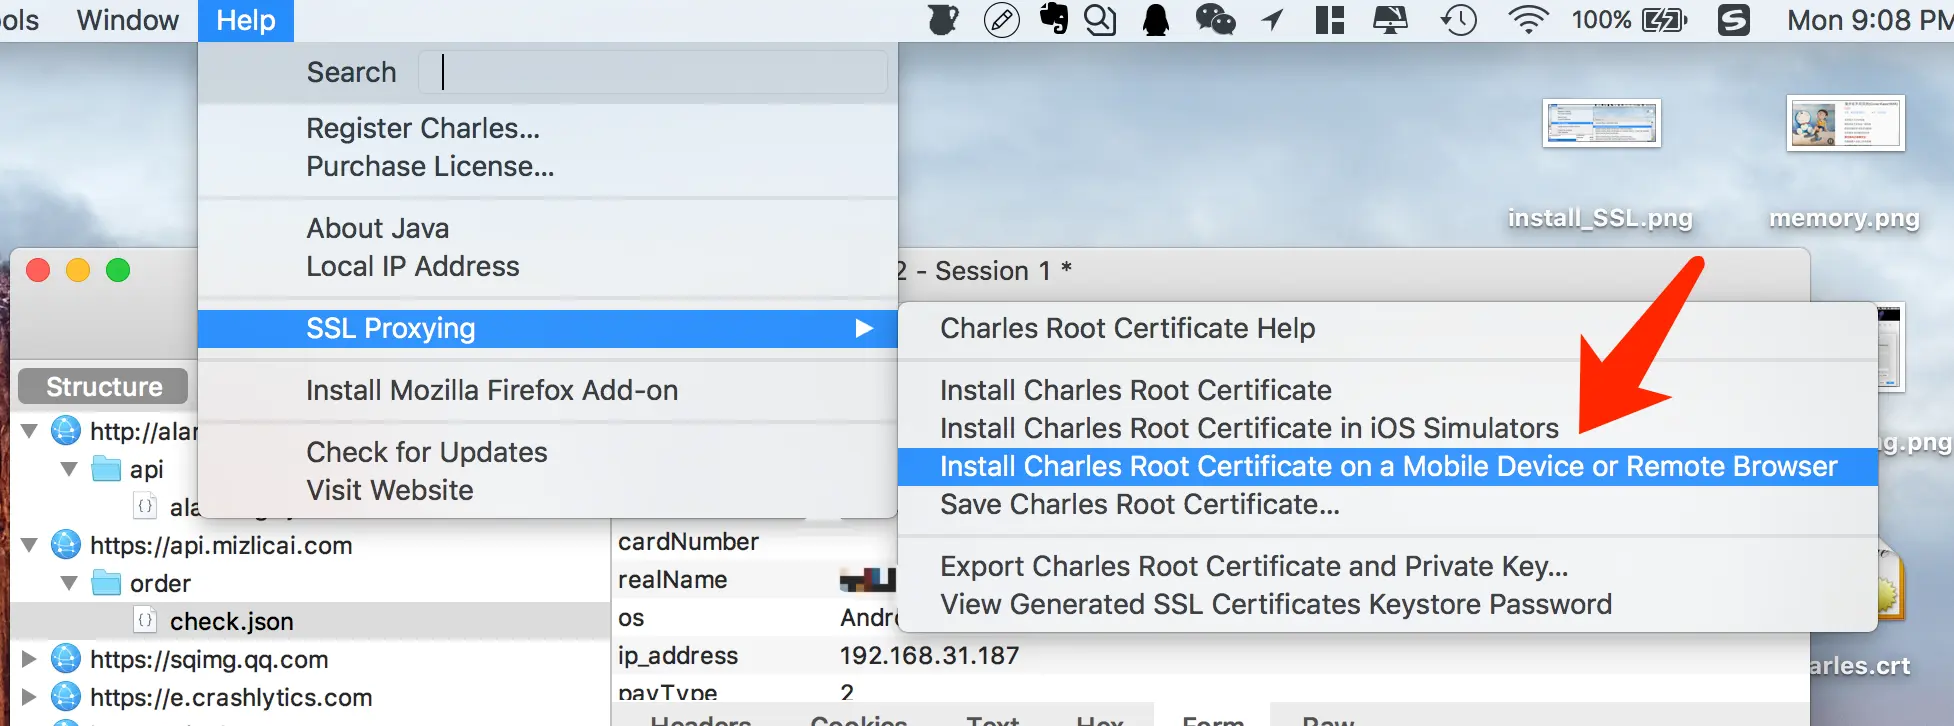This screenshot has width=1954, height=726.
Task: Click the realName form field name
Action: point(672,579)
